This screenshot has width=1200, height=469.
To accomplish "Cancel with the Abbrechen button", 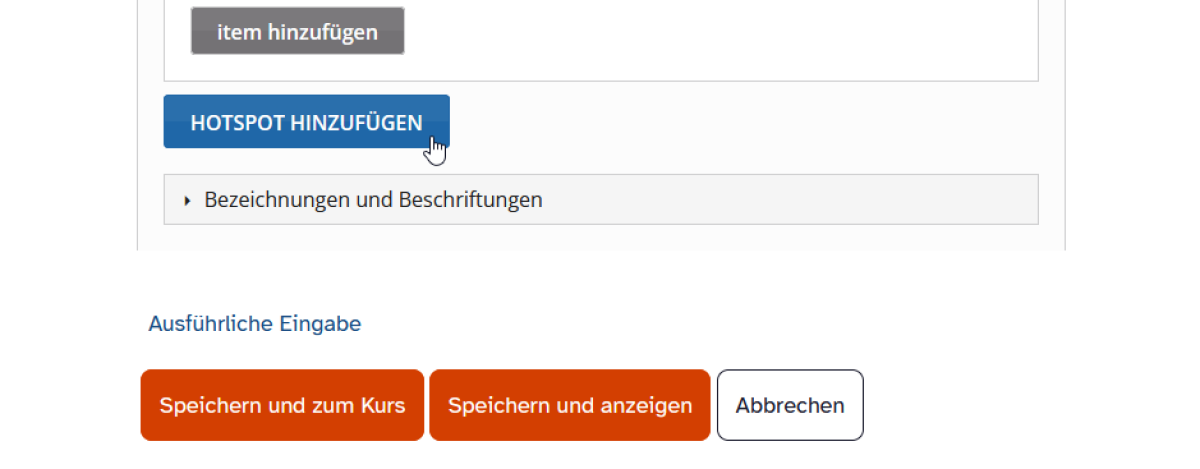I will (789, 405).
